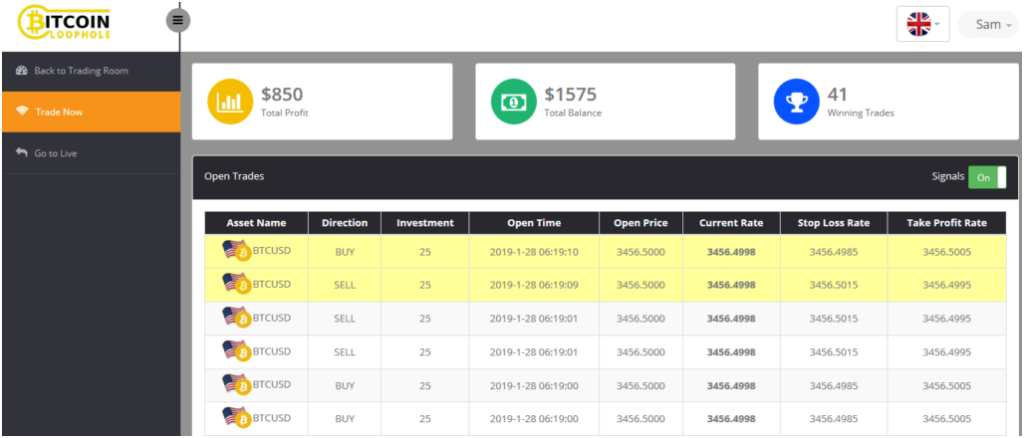Expand the Sam user account menu
Screen dimensions: 1024x438
click(989, 24)
